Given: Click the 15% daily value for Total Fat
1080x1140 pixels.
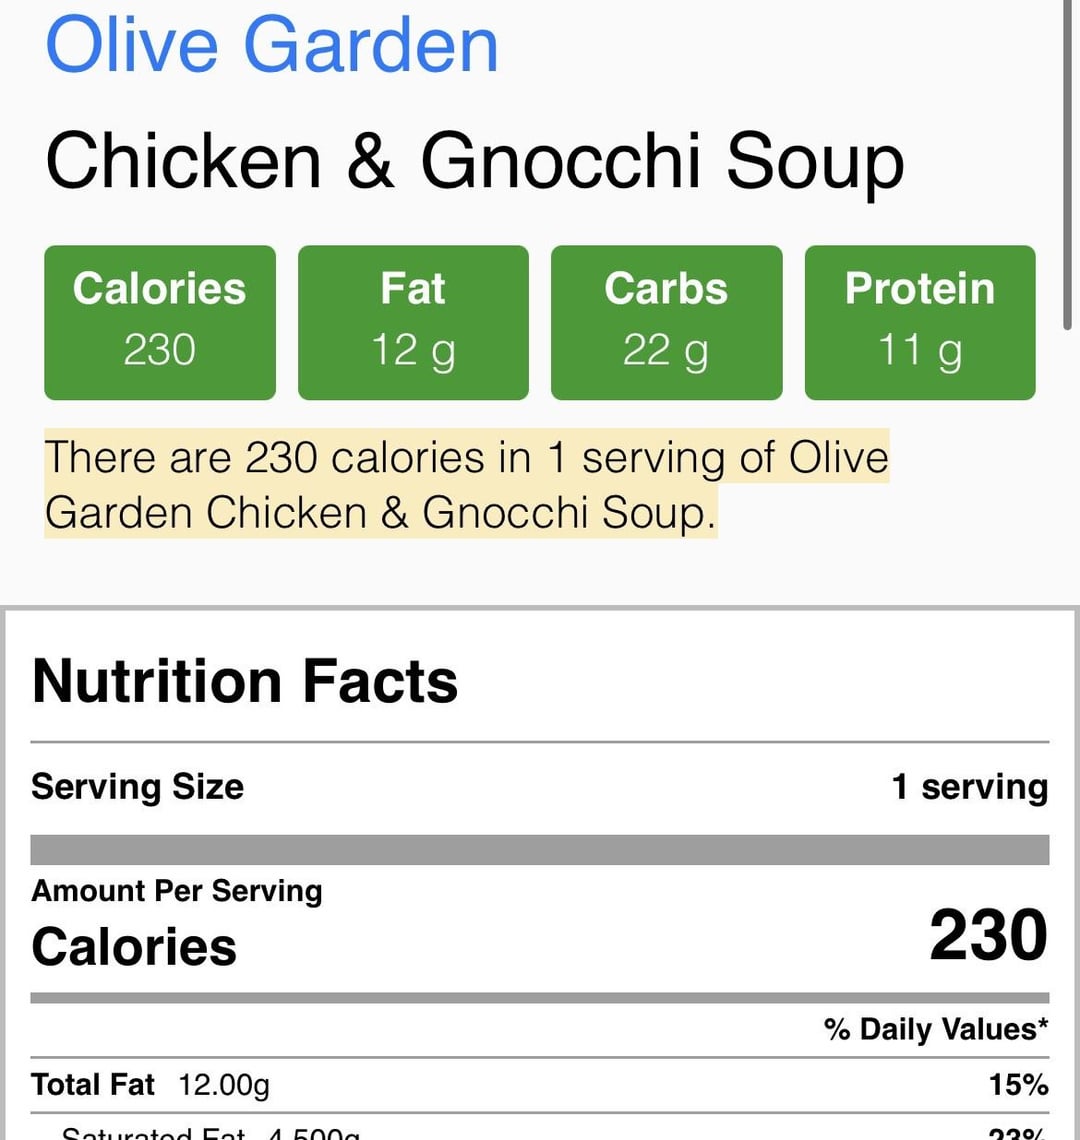Looking at the screenshot, I should click(x=1018, y=1085).
